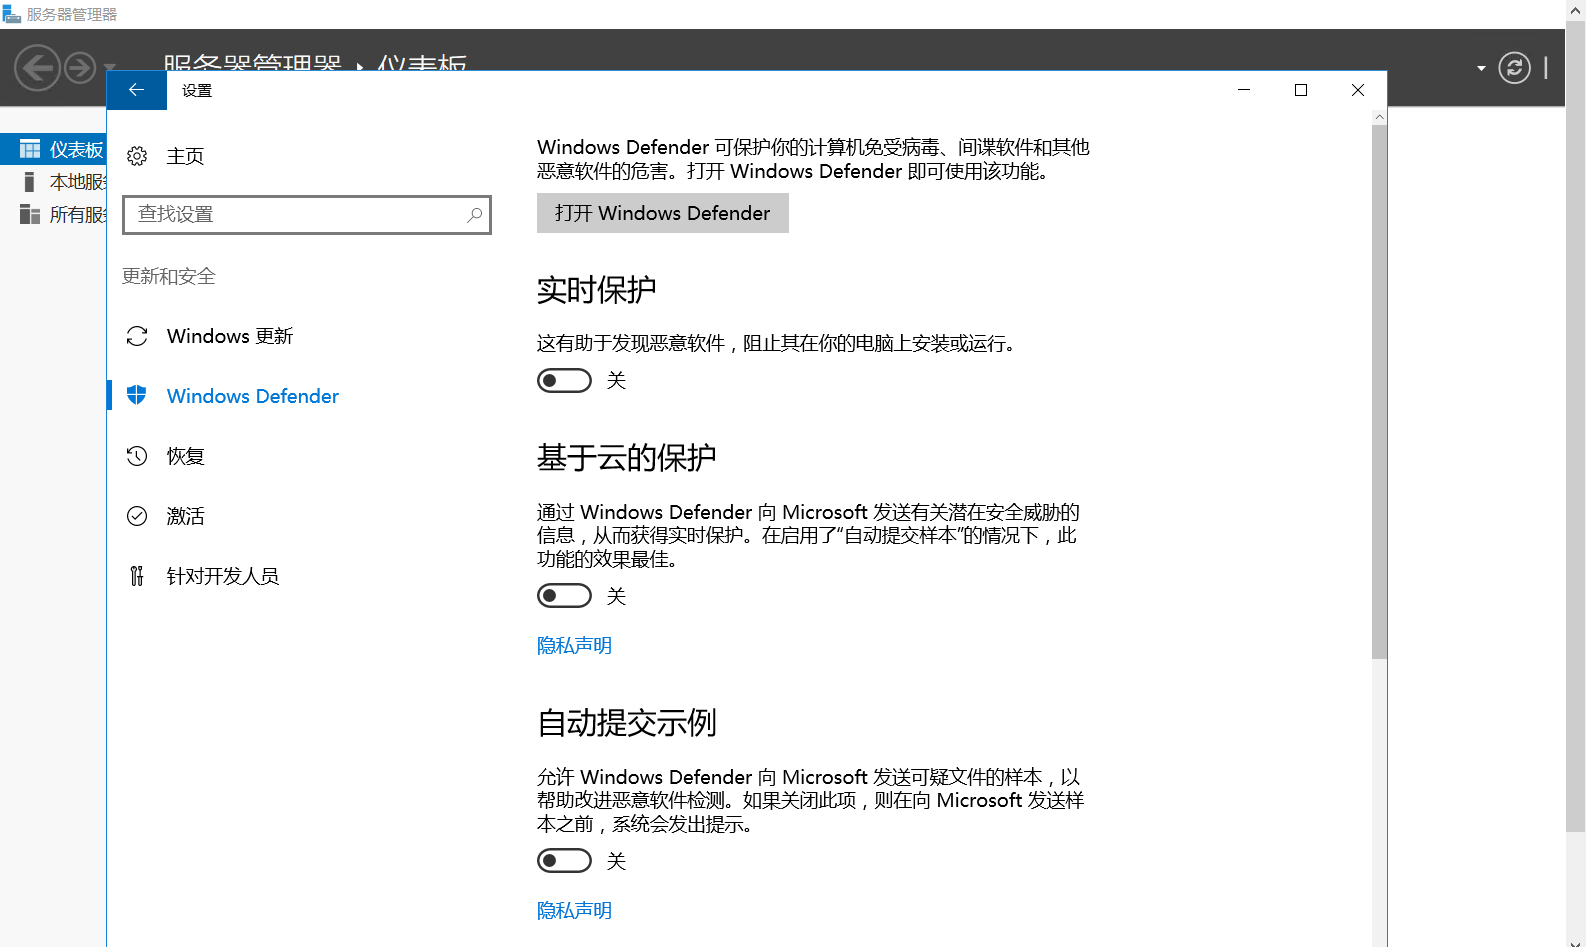The height and width of the screenshot is (947, 1586).
Task: Click 打开 Windows Defender button
Action: [662, 213]
